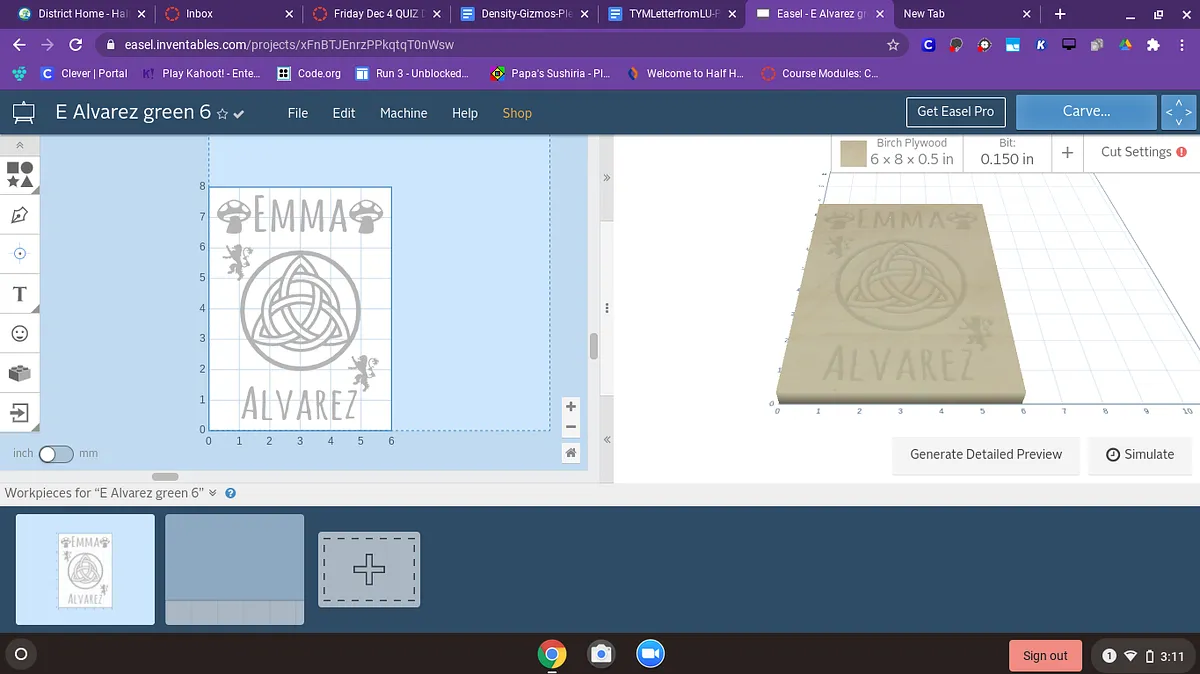Select the Shapes tool icon
1200x674 pixels.
click(x=20, y=174)
